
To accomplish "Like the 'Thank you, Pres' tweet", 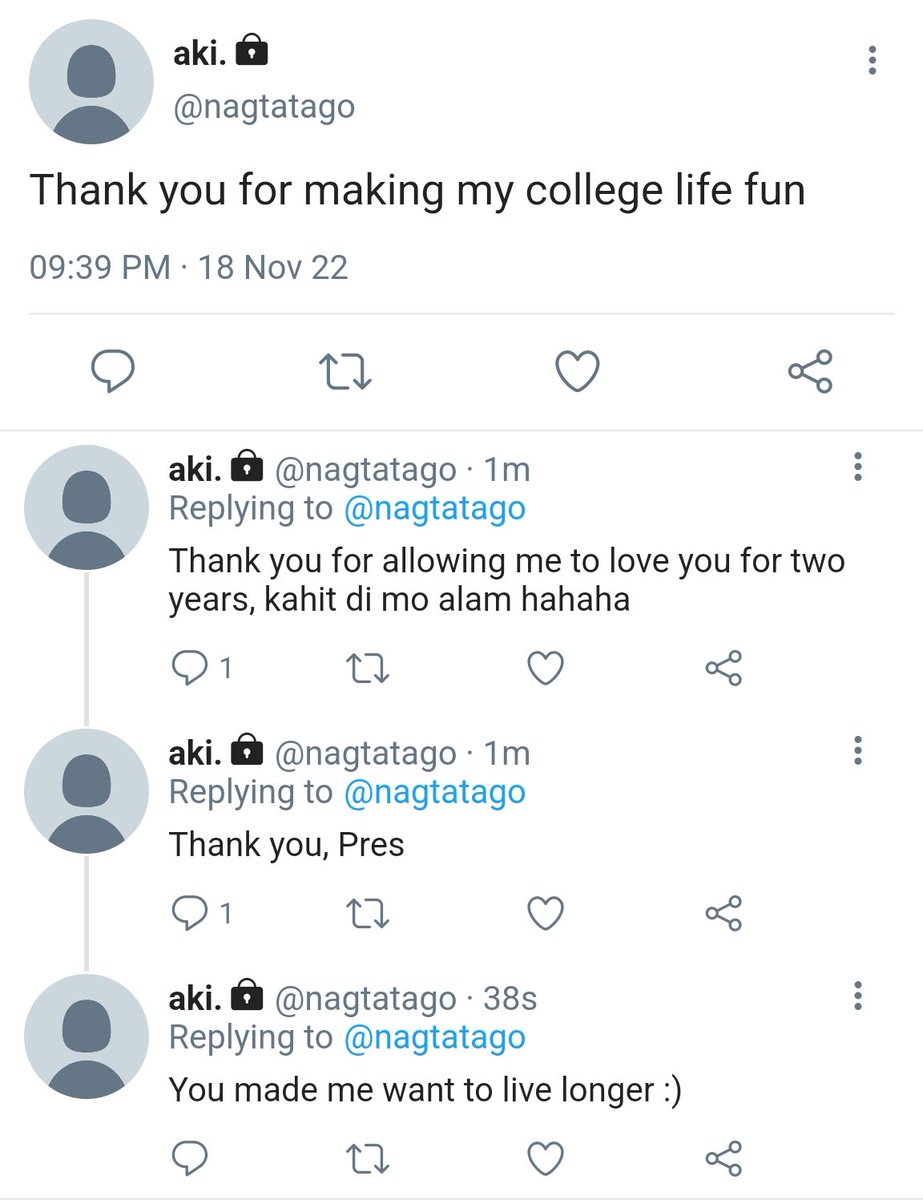I will click(x=545, y=913).
